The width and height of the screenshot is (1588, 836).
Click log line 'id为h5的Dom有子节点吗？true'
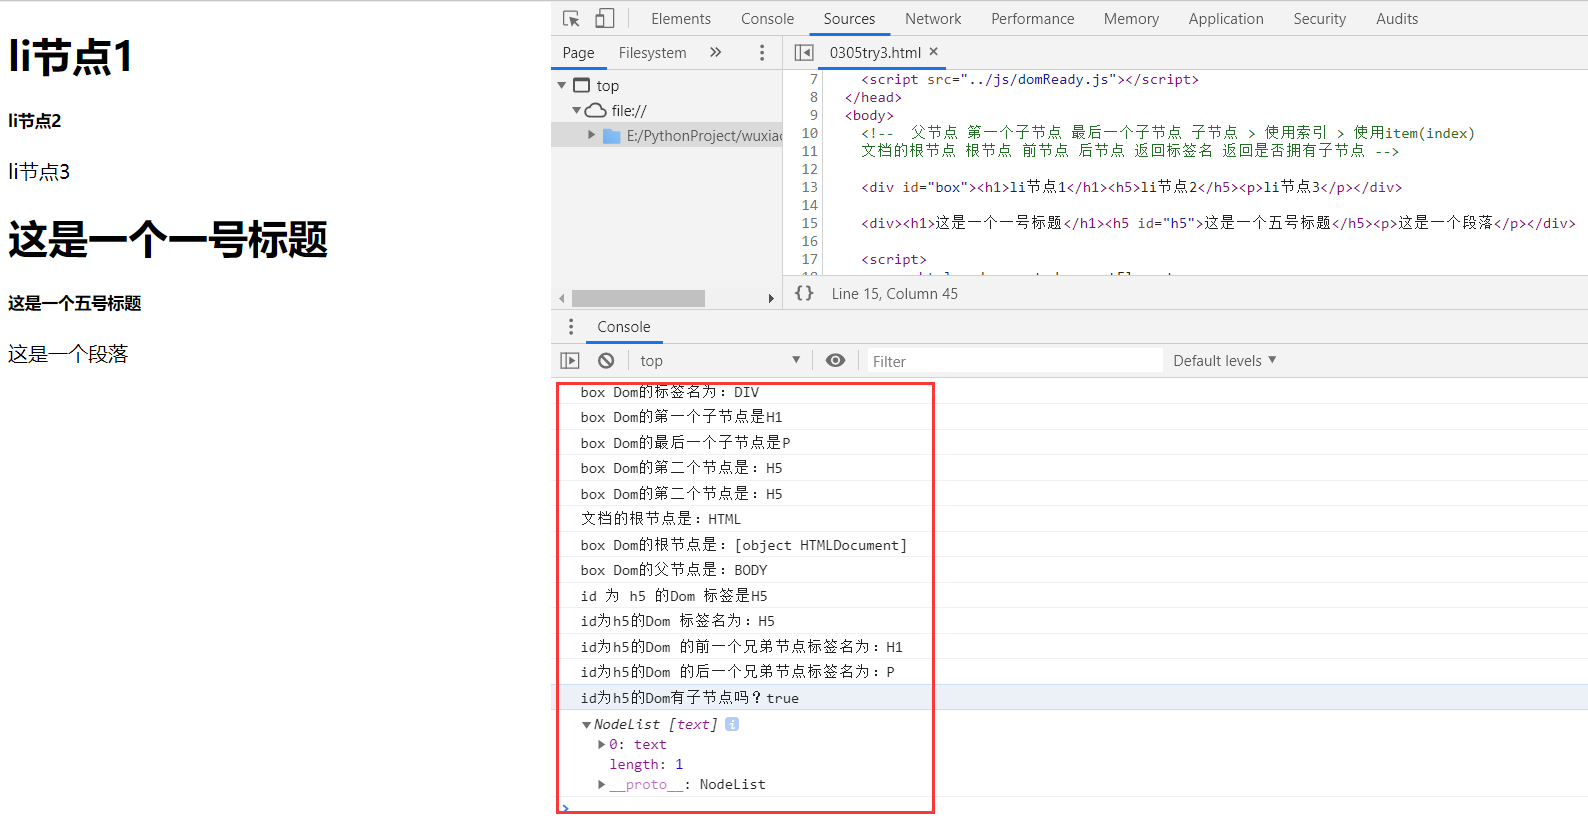point(690,698)
